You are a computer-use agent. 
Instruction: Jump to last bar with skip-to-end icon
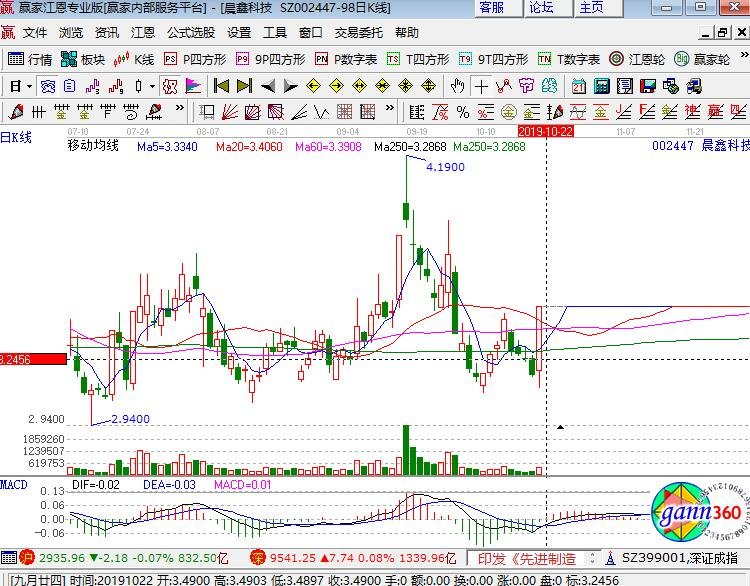pyautogui.click(x=244, y=87)
